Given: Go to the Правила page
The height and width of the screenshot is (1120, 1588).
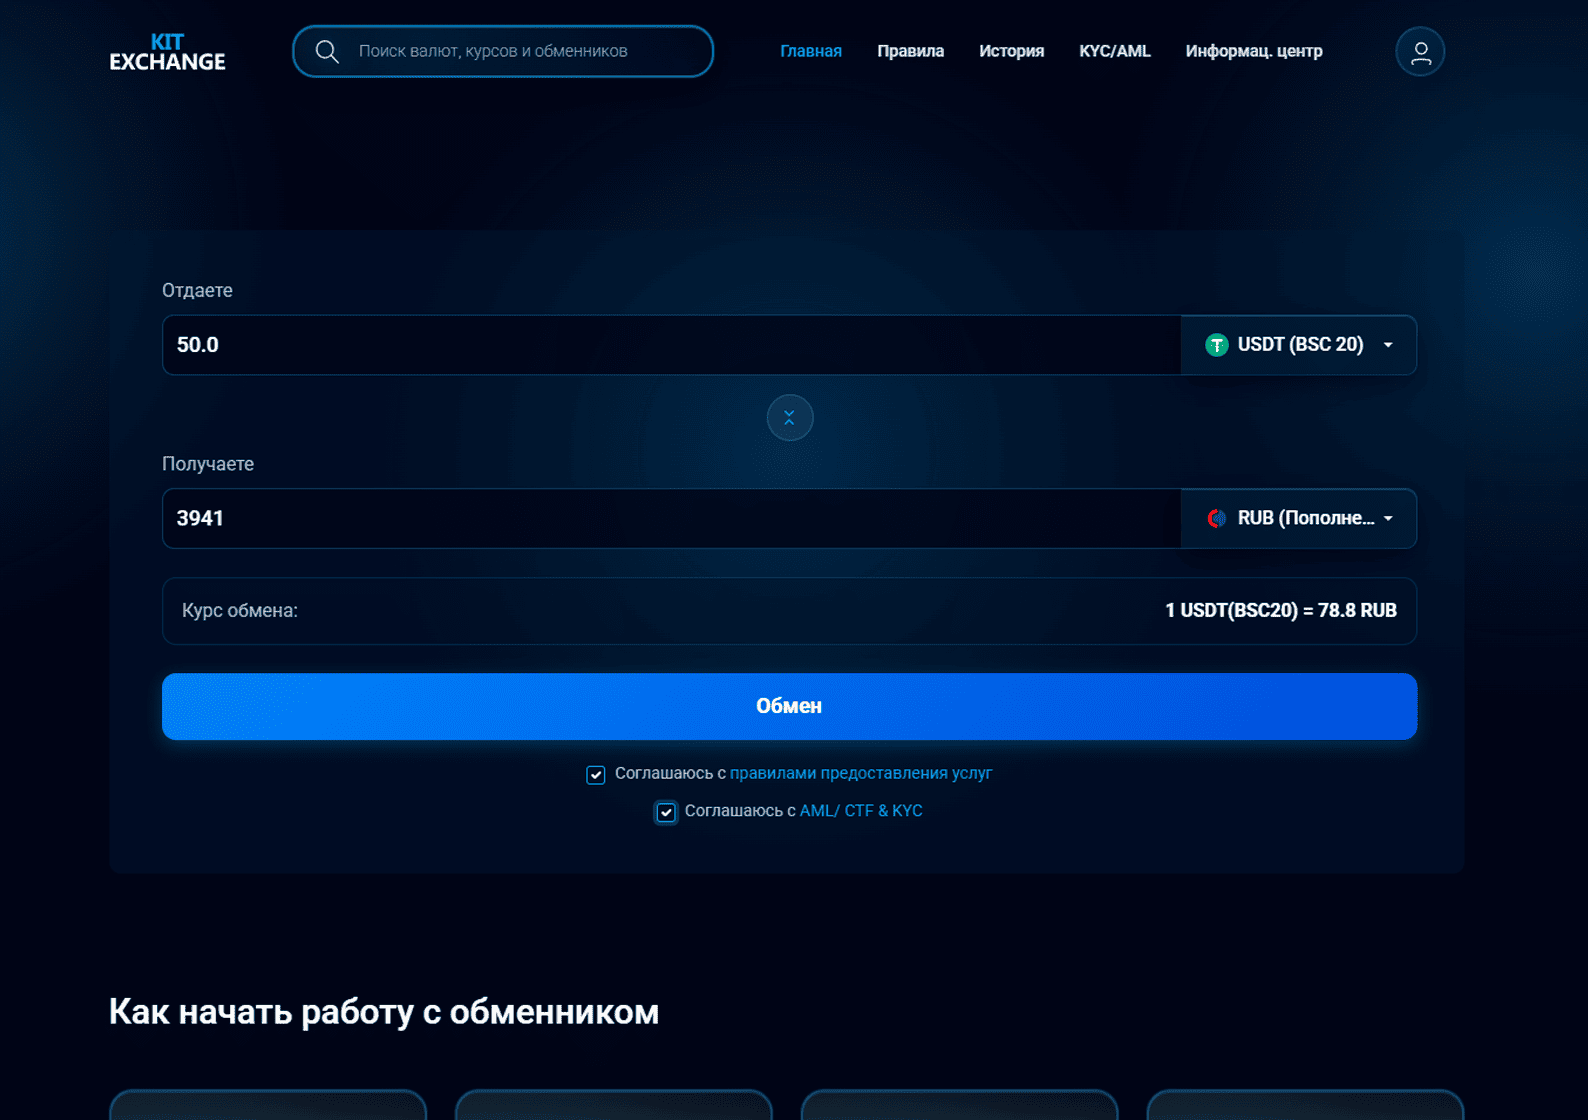Looking at the screenshot, I should point(910,51).
